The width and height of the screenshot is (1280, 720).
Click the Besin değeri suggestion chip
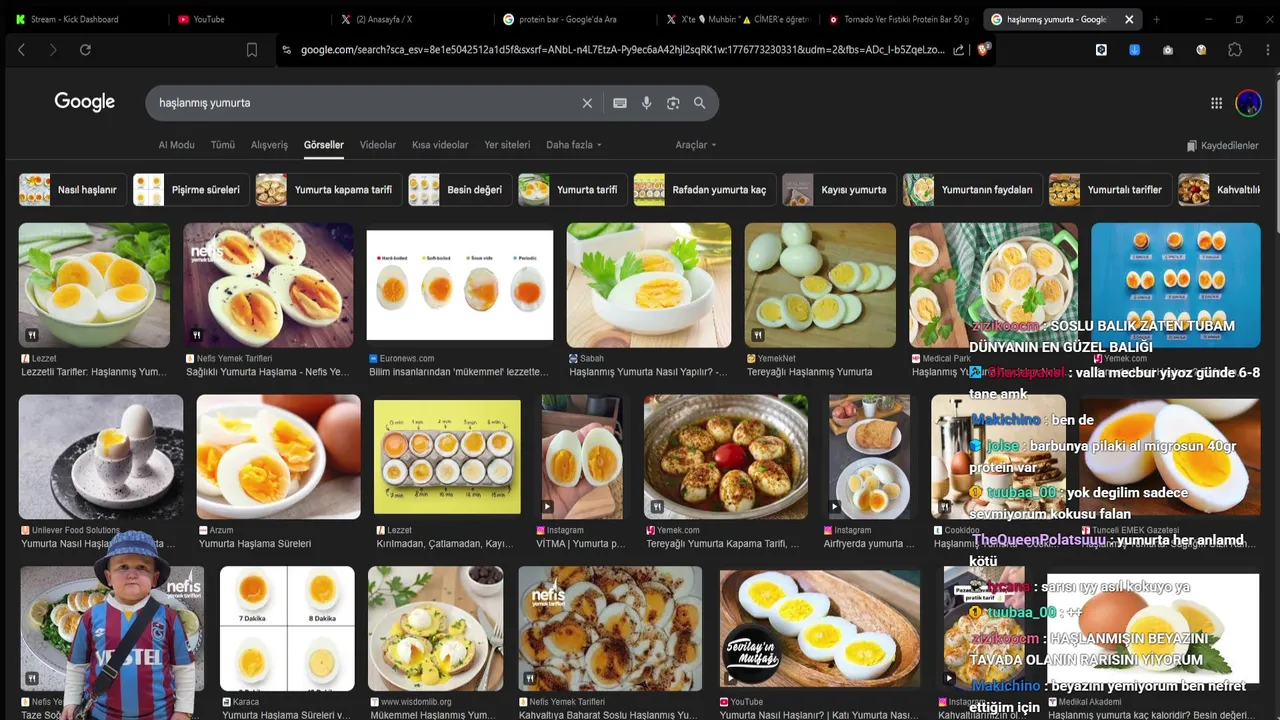click(x=460, y=190)
